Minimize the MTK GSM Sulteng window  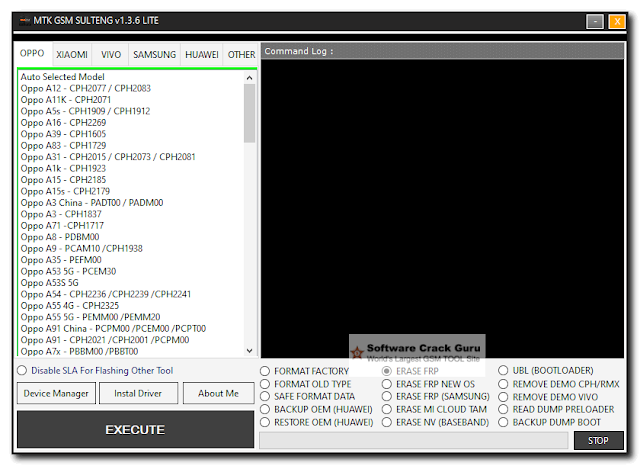pyautogui.click(x=595, y=21)
